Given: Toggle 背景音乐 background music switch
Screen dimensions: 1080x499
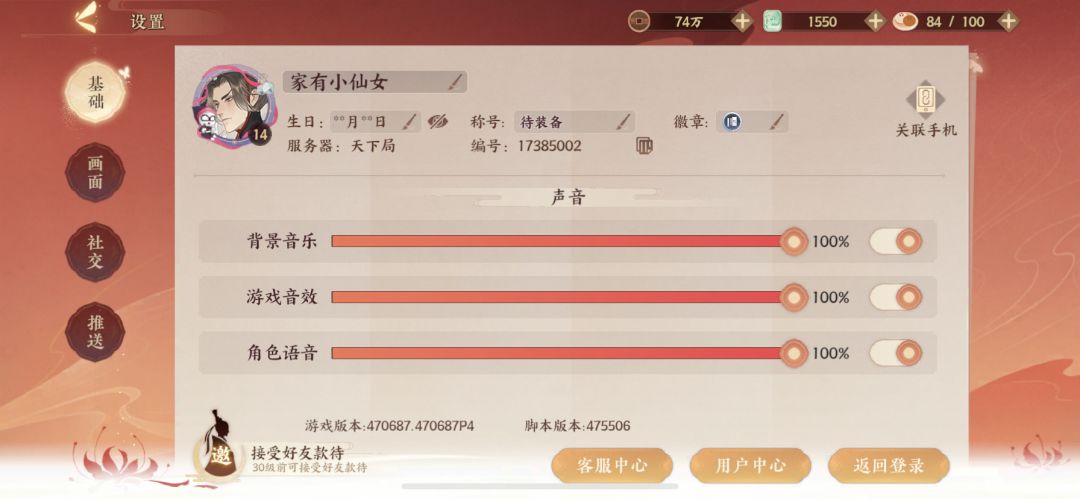Looking at the screenshot, I should (895, 241).
